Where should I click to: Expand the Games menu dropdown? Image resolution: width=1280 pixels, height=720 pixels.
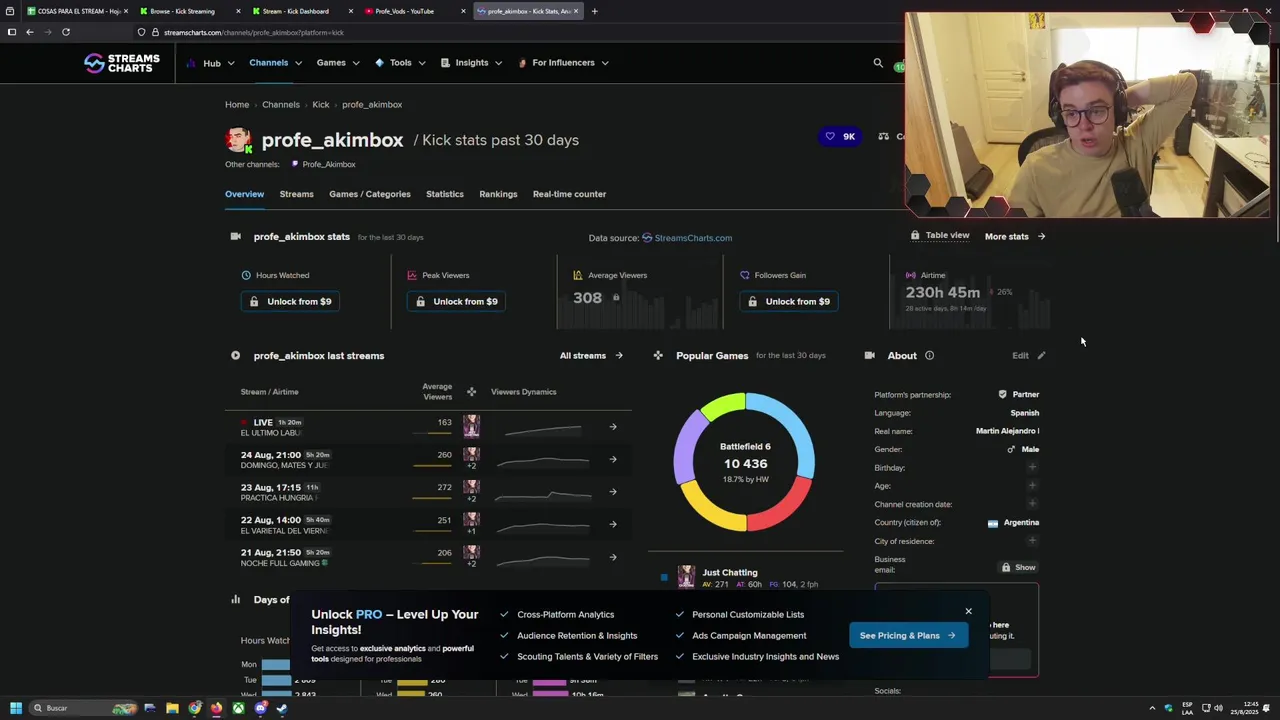338,63
